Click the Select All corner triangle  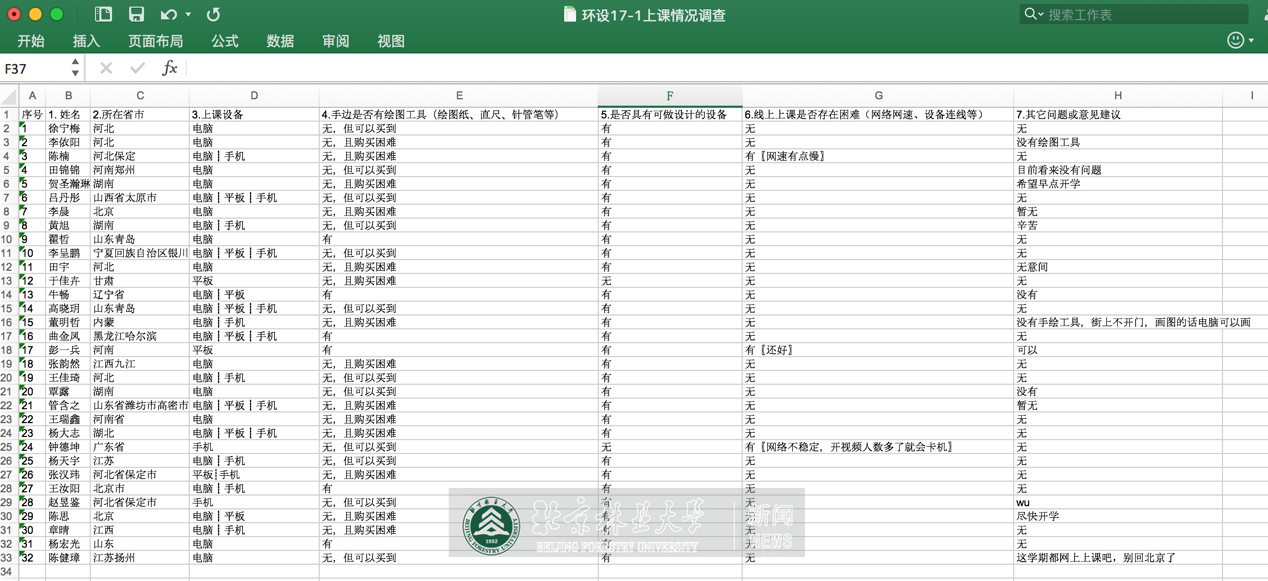9,97
